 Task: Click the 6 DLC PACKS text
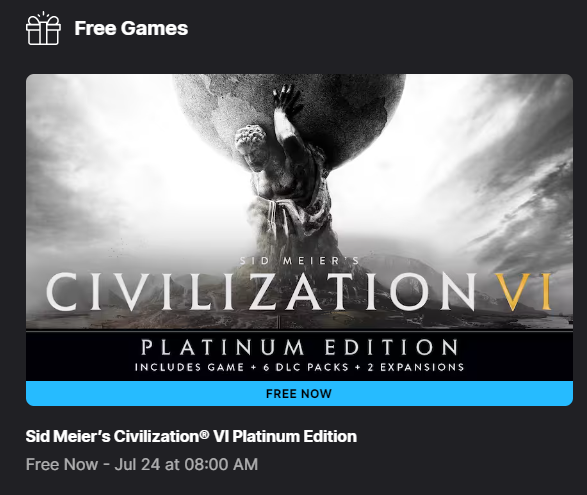click(x=306, y=367)
